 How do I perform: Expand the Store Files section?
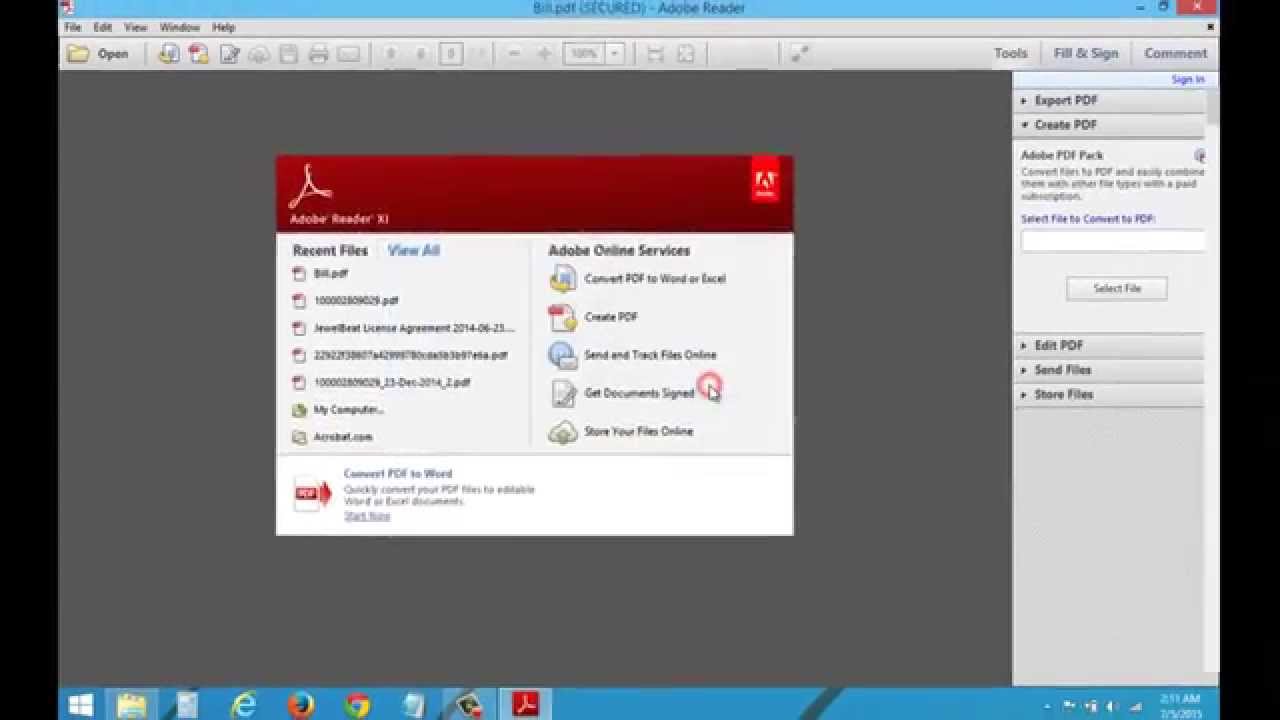(1109, 394)
